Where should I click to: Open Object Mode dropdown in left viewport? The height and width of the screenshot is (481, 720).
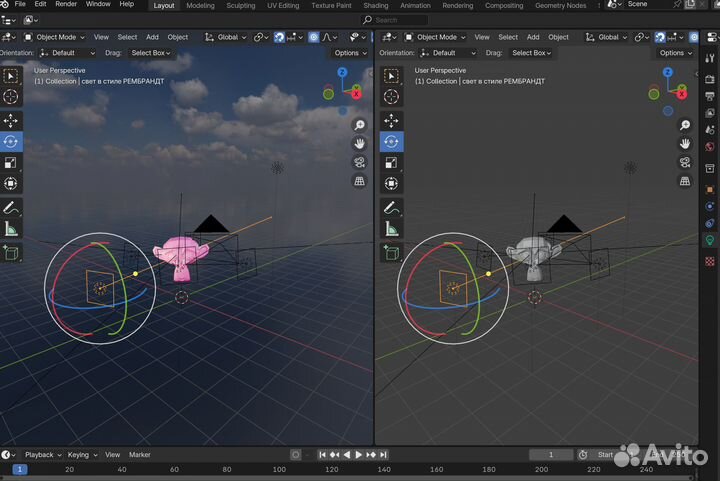click(55, 37)
